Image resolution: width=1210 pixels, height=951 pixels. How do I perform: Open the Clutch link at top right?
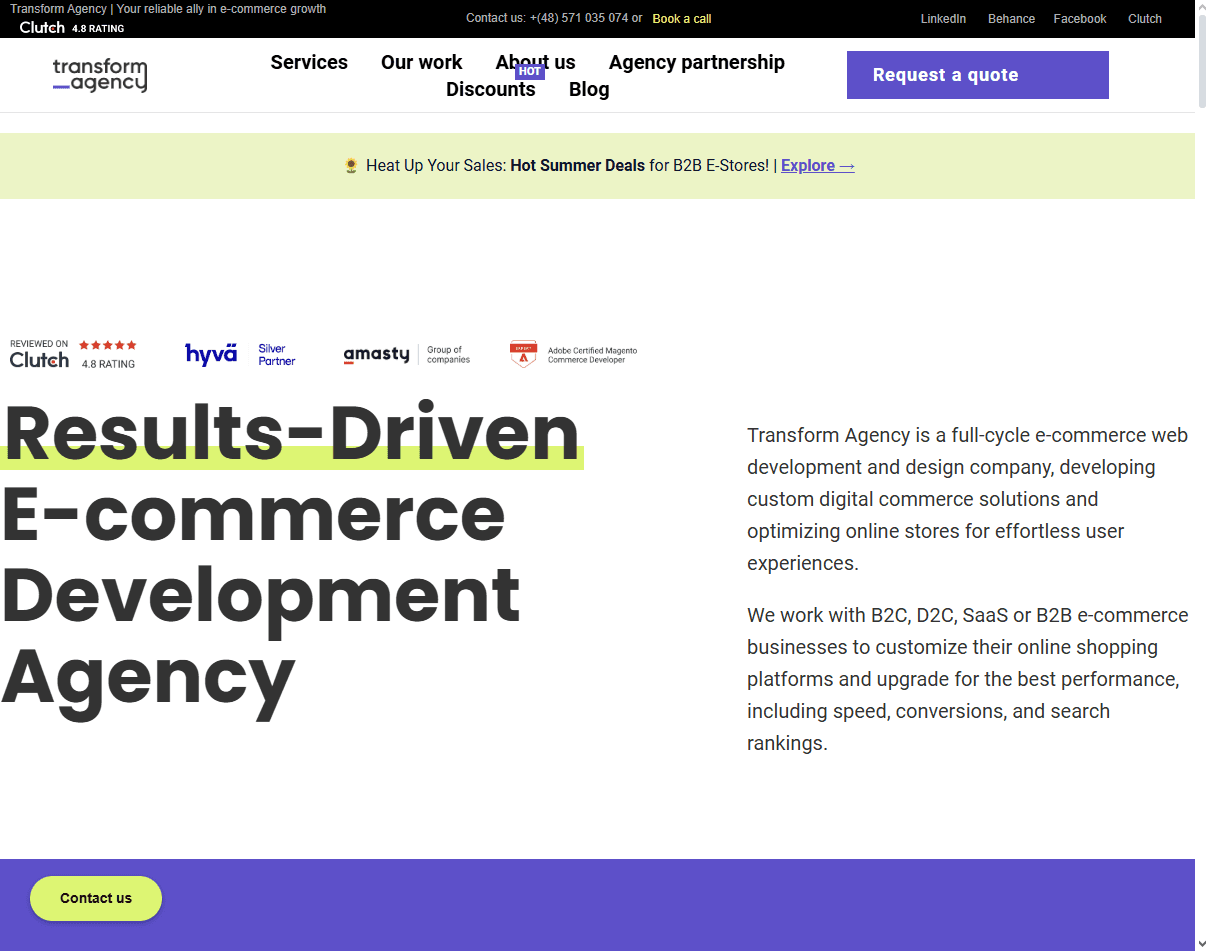[x=1145, y=19]
